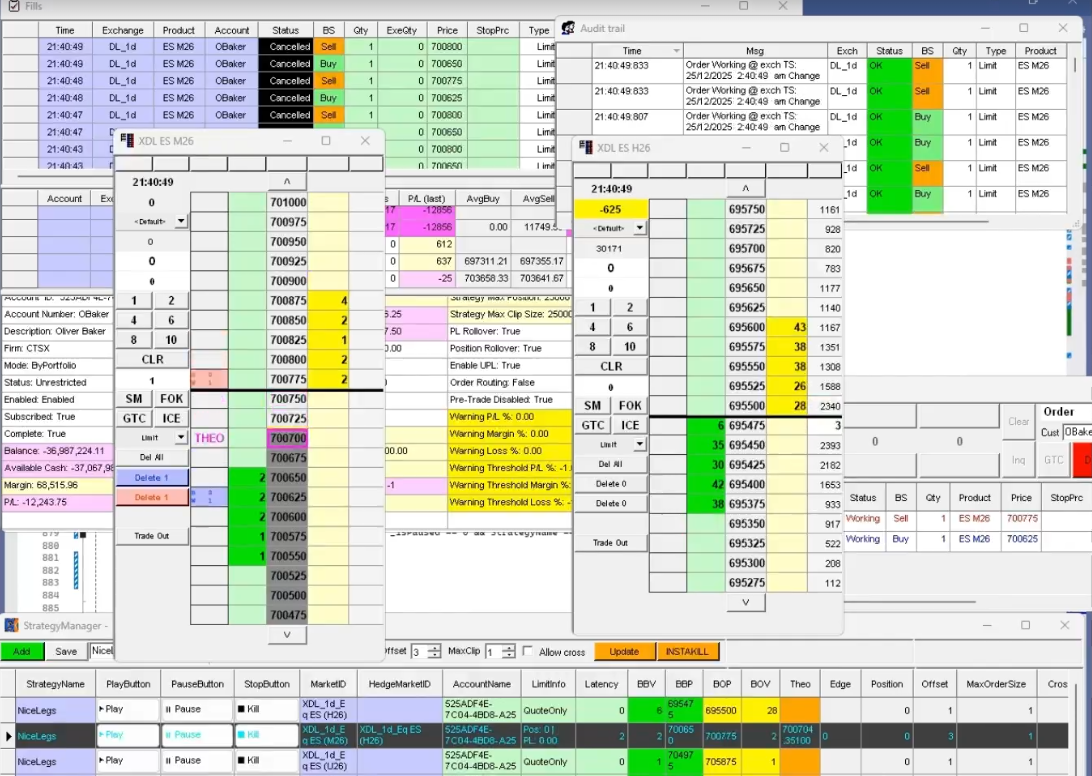Viewport: 1092px width, 776px height.
Task: Click the StrategyManager window icon
Action: click(x=11, y=626)
